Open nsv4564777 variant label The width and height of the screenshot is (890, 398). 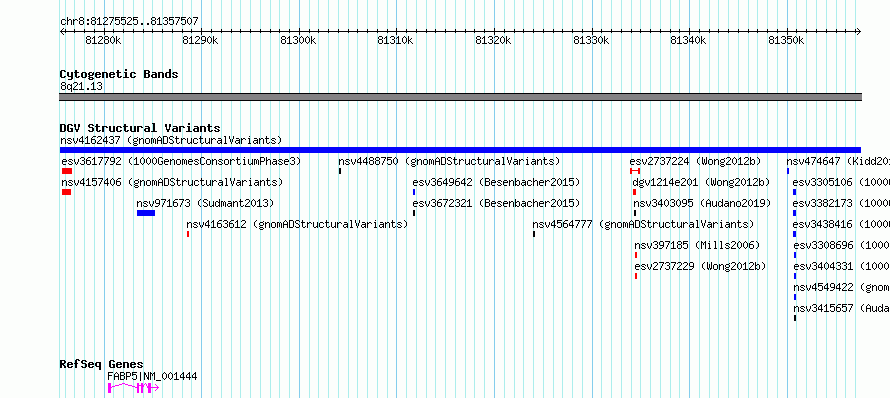(x=643, y=224)
